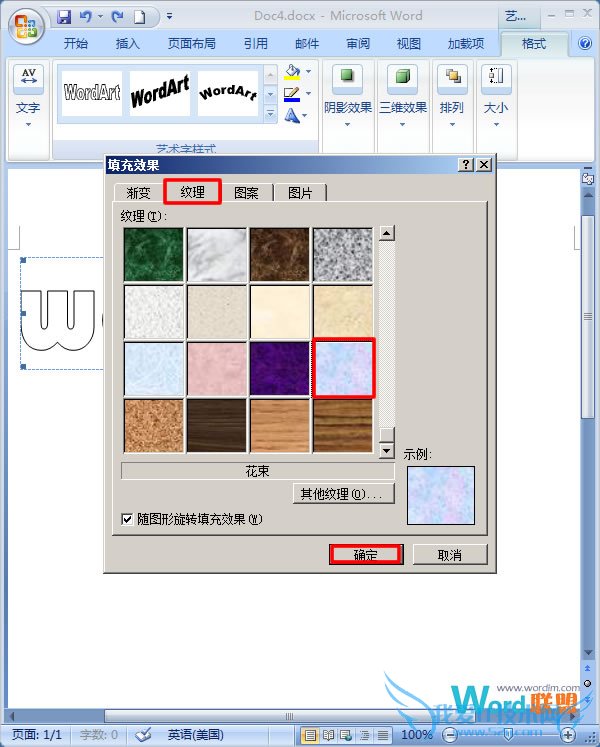Open the 审阅 ribbon tab
Viewport: 600px width, 747px height.
coord(358,44)
